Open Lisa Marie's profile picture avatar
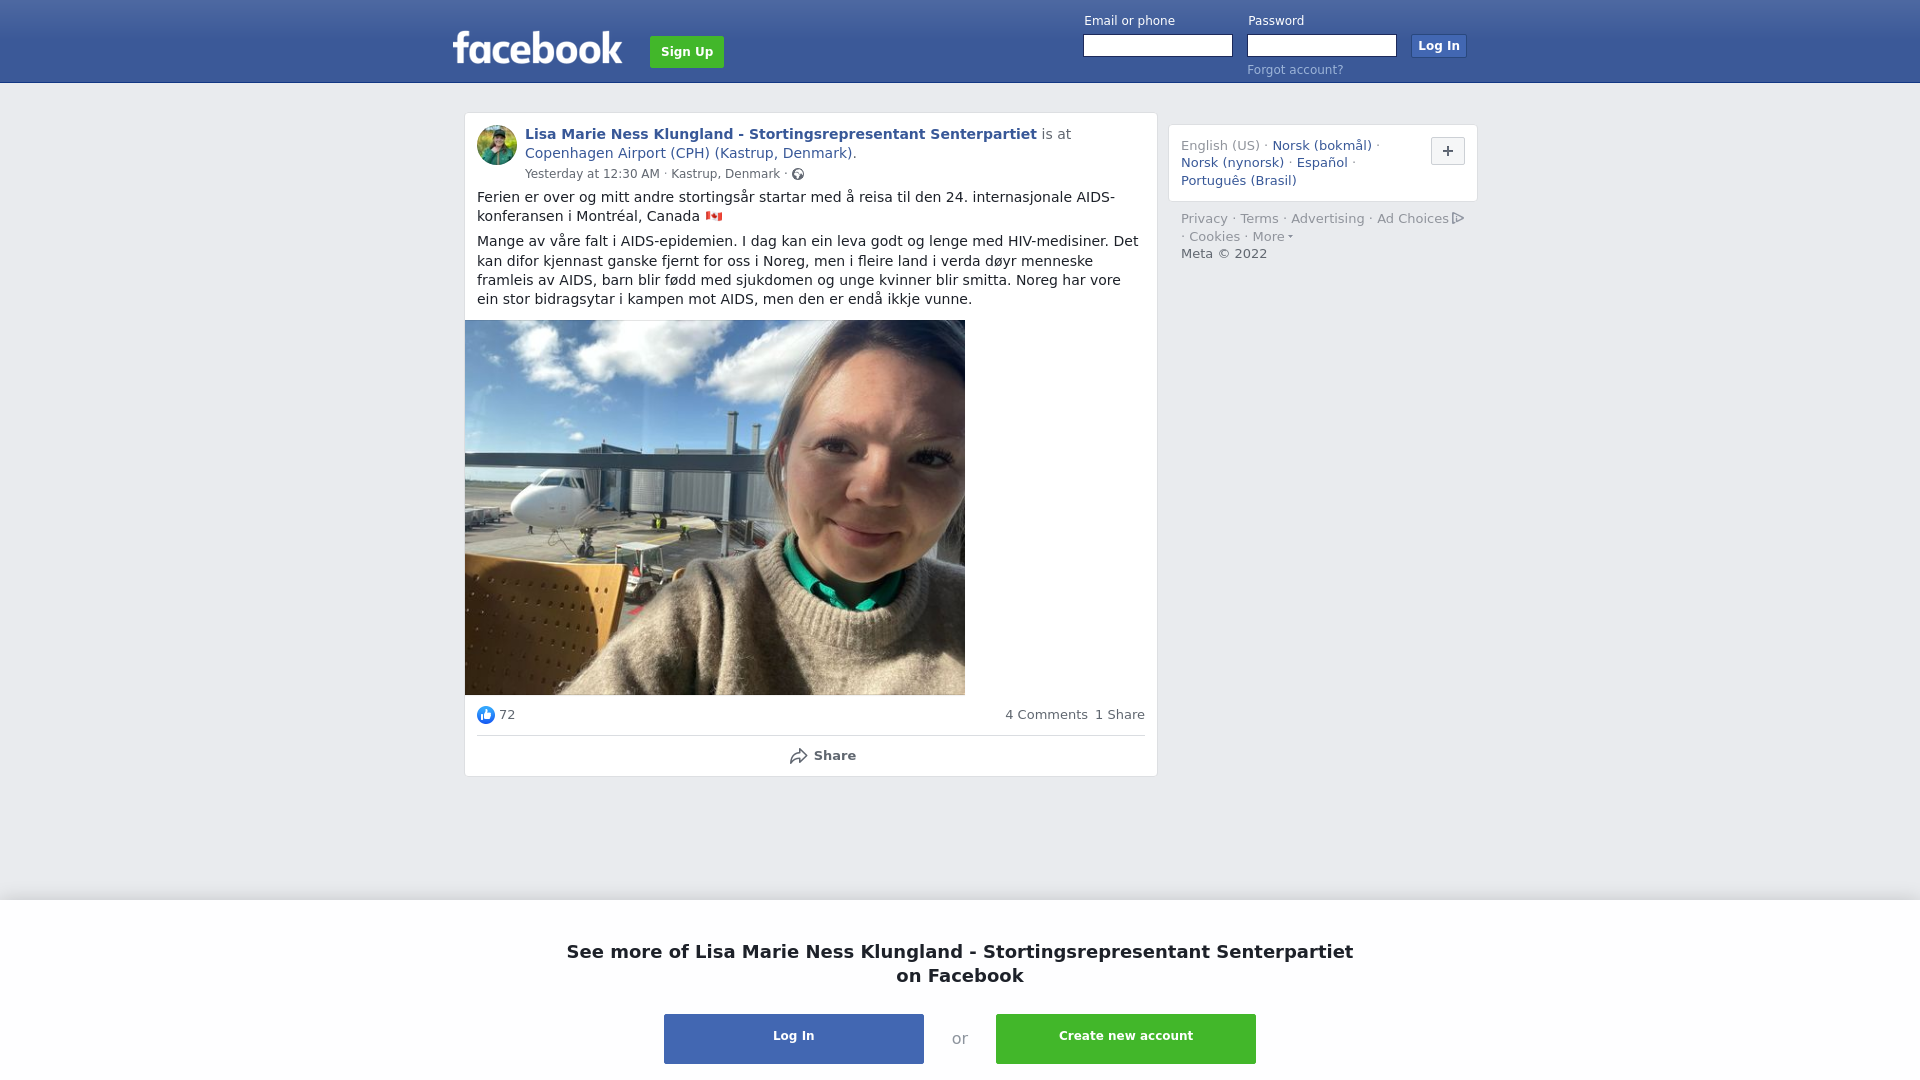 [497, 145]
